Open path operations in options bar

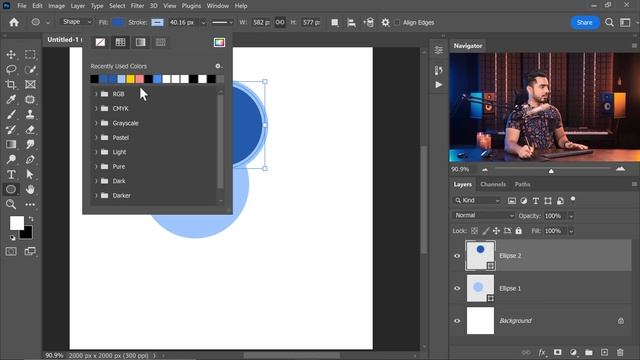tap(335, 22)
